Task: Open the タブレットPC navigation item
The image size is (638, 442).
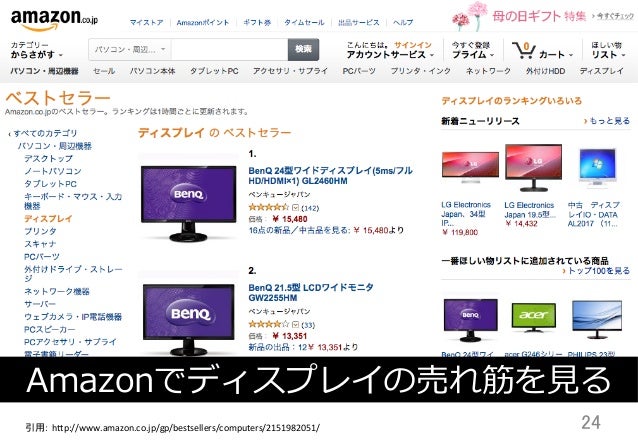Action: click(x=214, y=71)
